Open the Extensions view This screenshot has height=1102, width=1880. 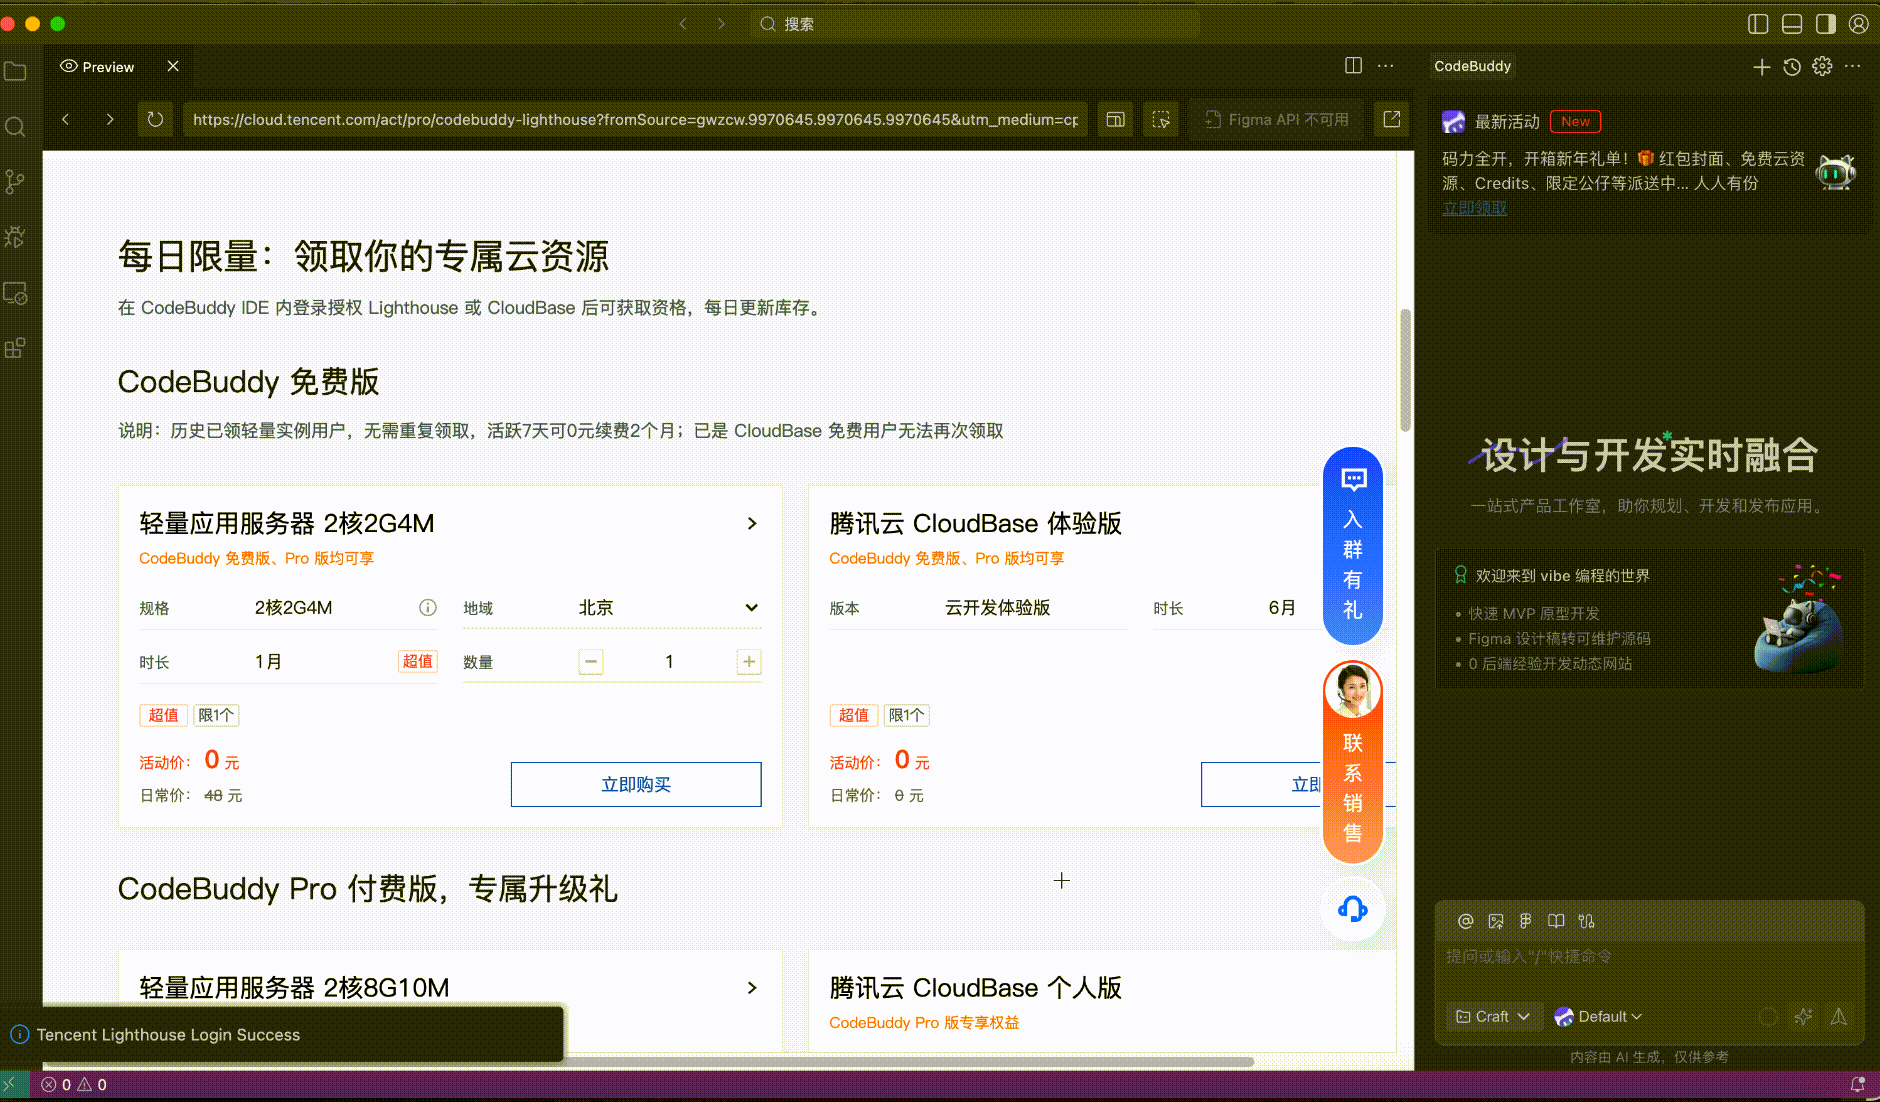(15, 348)
